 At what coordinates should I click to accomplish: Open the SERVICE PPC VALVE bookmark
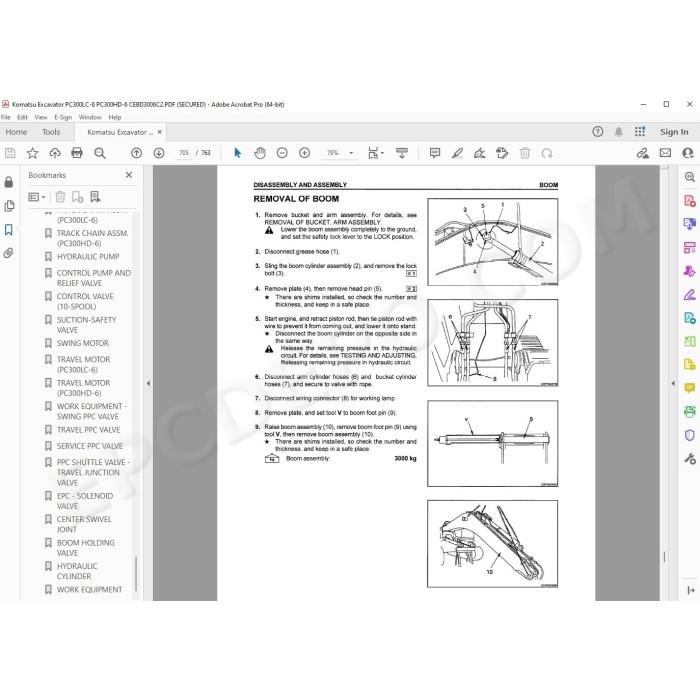pyautogui.click(x=90, y=446)
